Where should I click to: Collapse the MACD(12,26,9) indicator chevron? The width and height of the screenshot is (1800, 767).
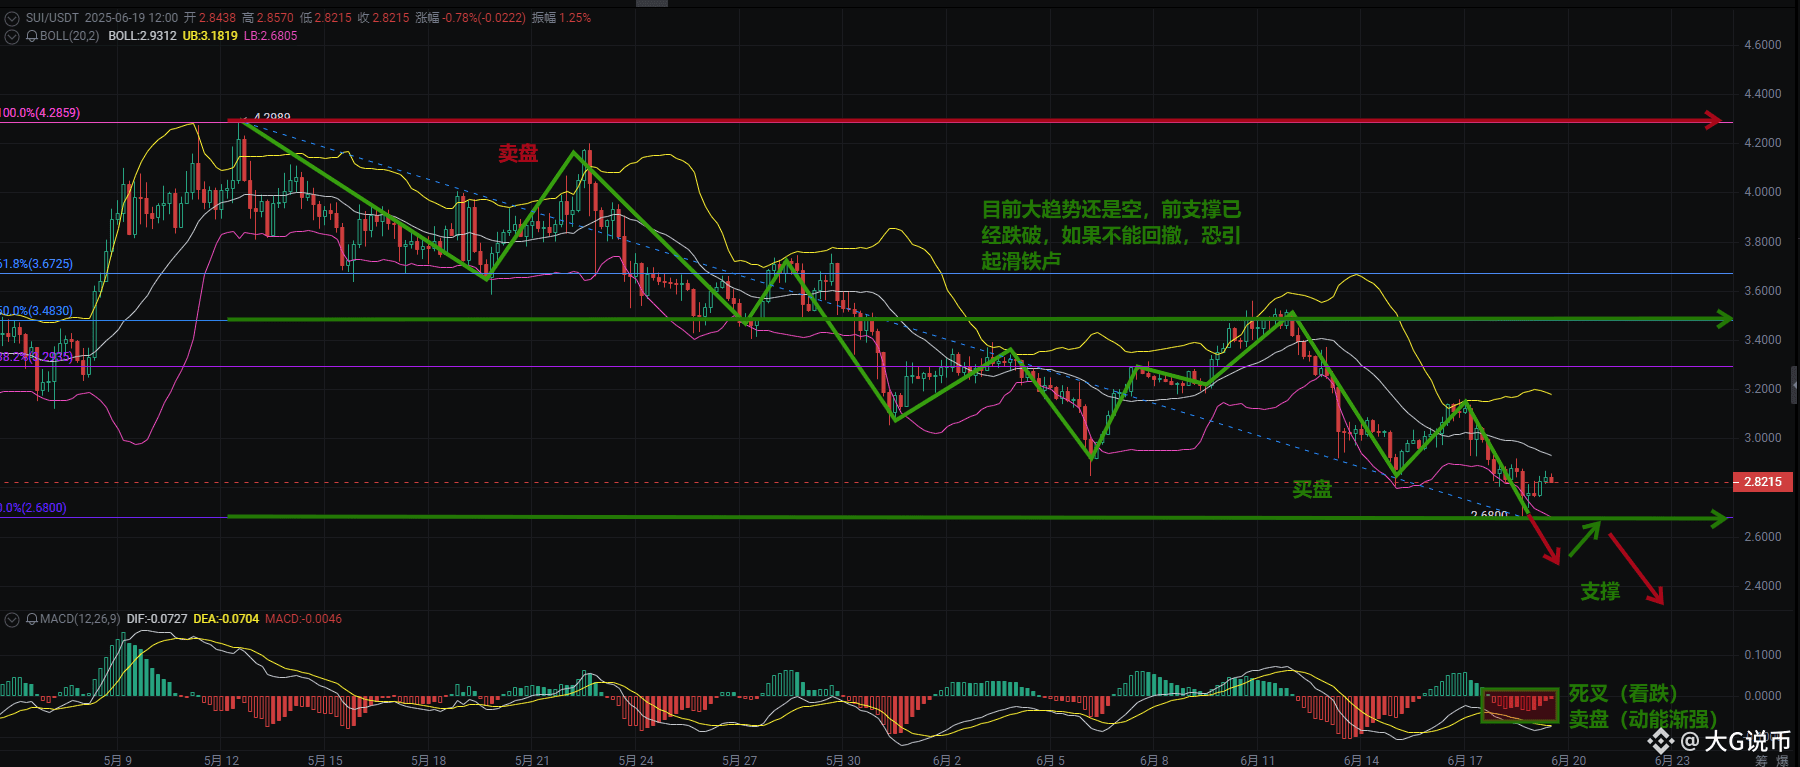[12, 620]
